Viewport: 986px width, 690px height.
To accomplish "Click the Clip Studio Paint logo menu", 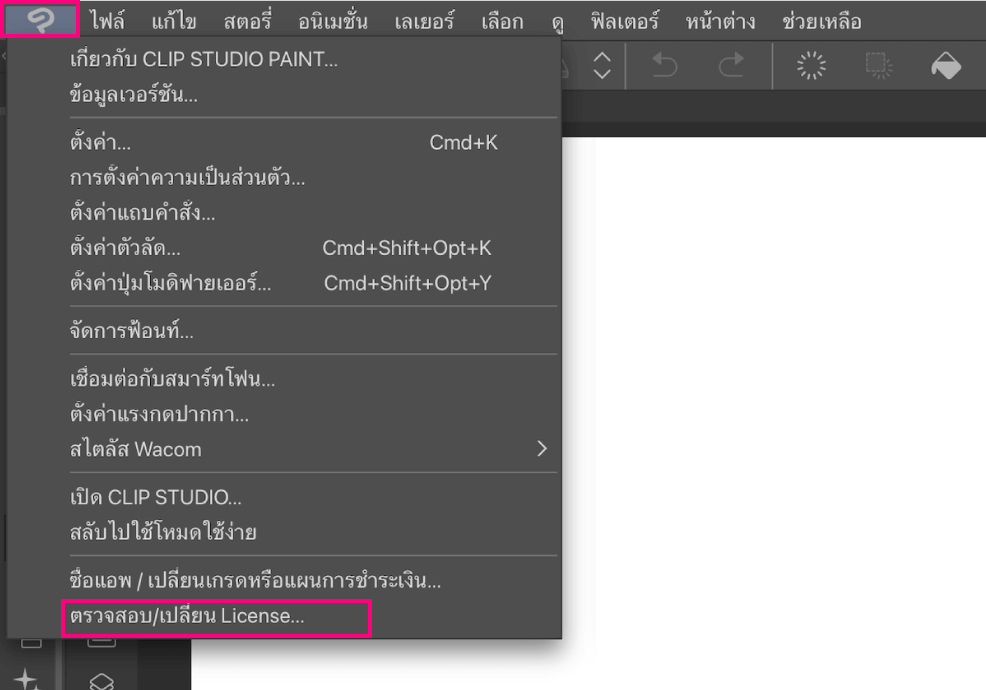I will click(41, 20).
